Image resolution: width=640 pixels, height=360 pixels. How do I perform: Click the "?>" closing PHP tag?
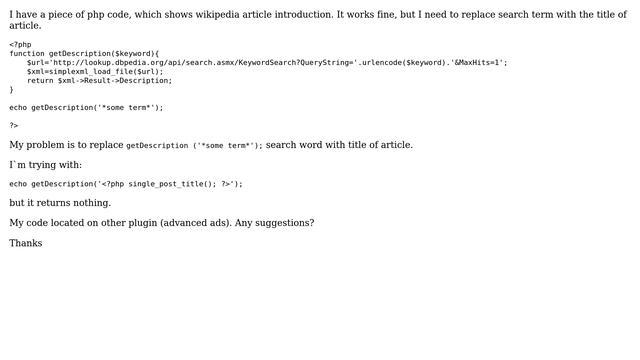14,125
